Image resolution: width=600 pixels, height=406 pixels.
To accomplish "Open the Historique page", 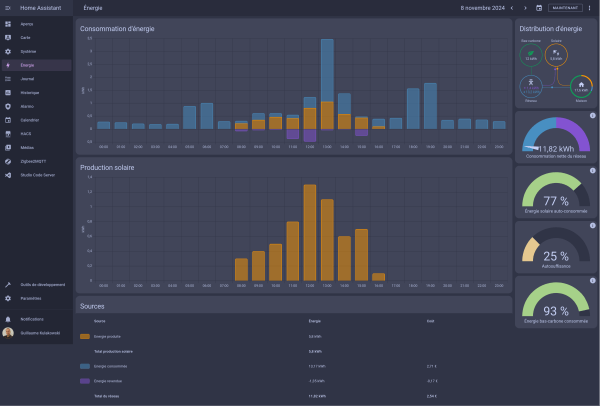I will click(28, 92).
